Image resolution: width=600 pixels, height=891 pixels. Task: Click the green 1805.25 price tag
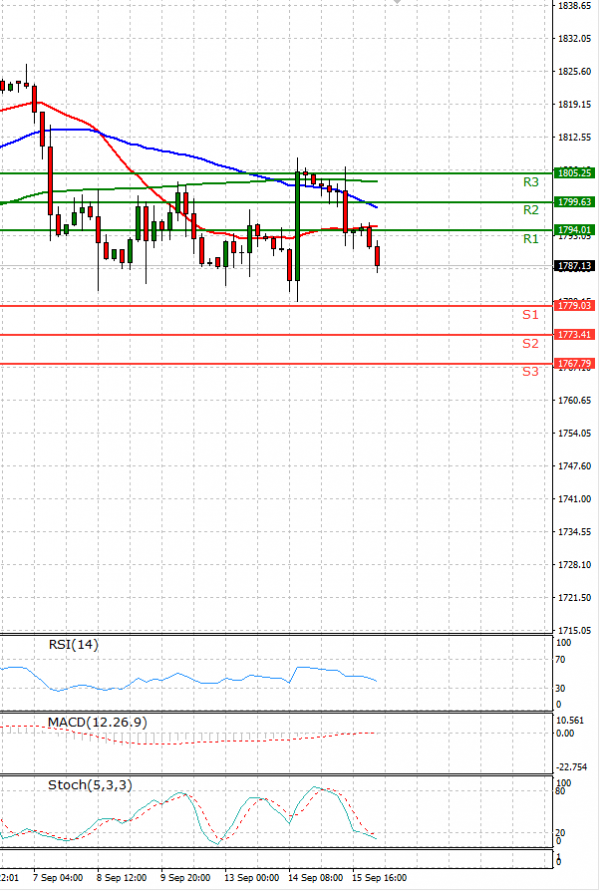574,173
